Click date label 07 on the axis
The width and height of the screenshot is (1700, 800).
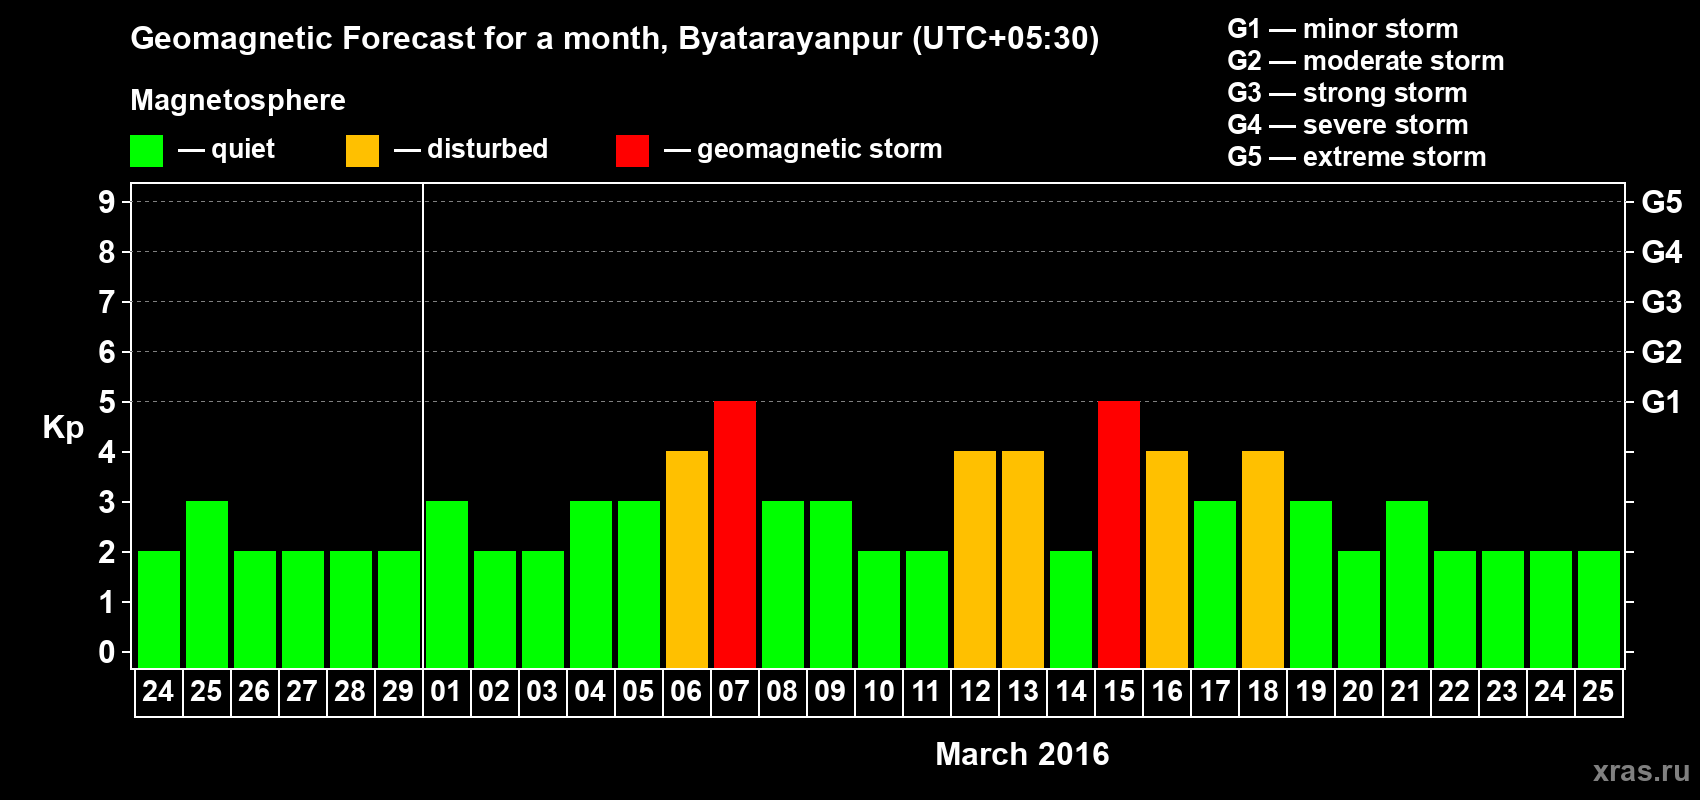click(734, 692)
